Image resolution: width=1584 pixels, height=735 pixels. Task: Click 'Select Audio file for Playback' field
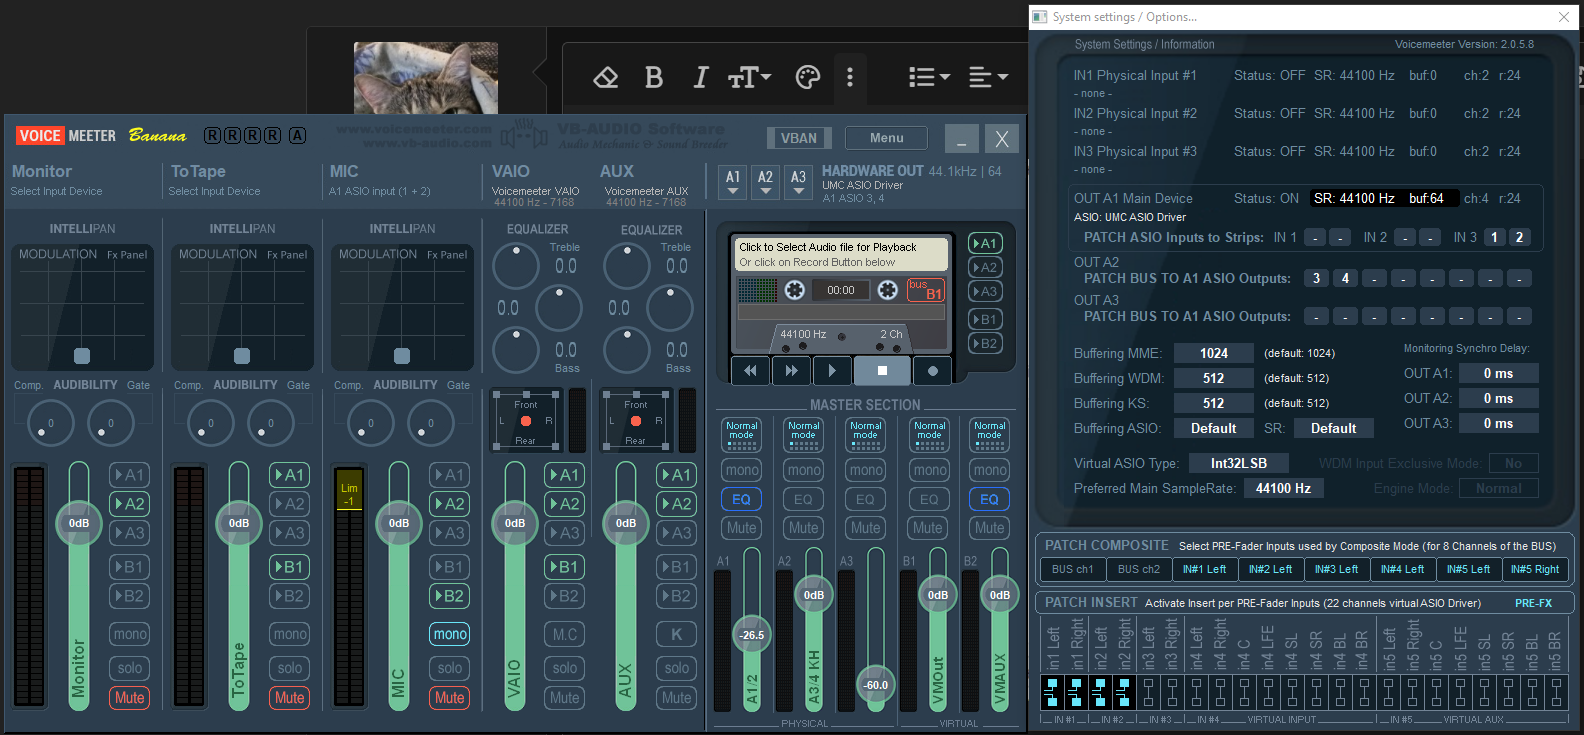click(x=841, y=254)
